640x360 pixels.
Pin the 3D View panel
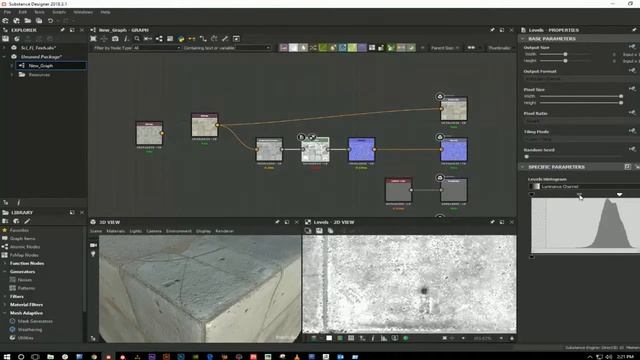coord(277,222)
